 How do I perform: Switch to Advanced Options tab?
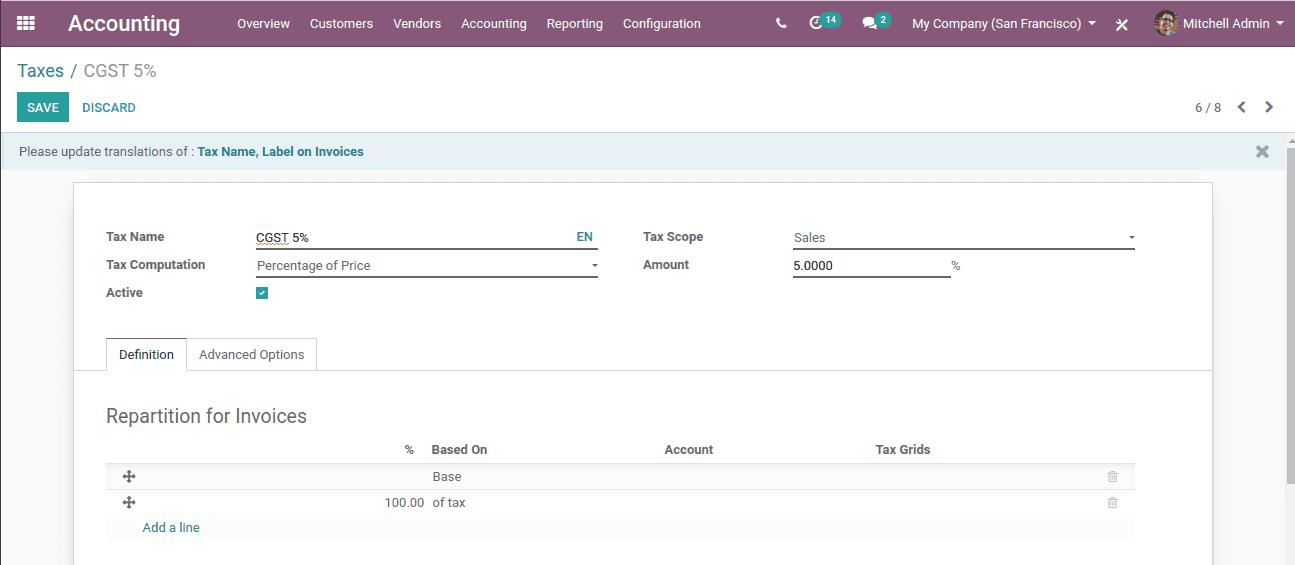252,354
